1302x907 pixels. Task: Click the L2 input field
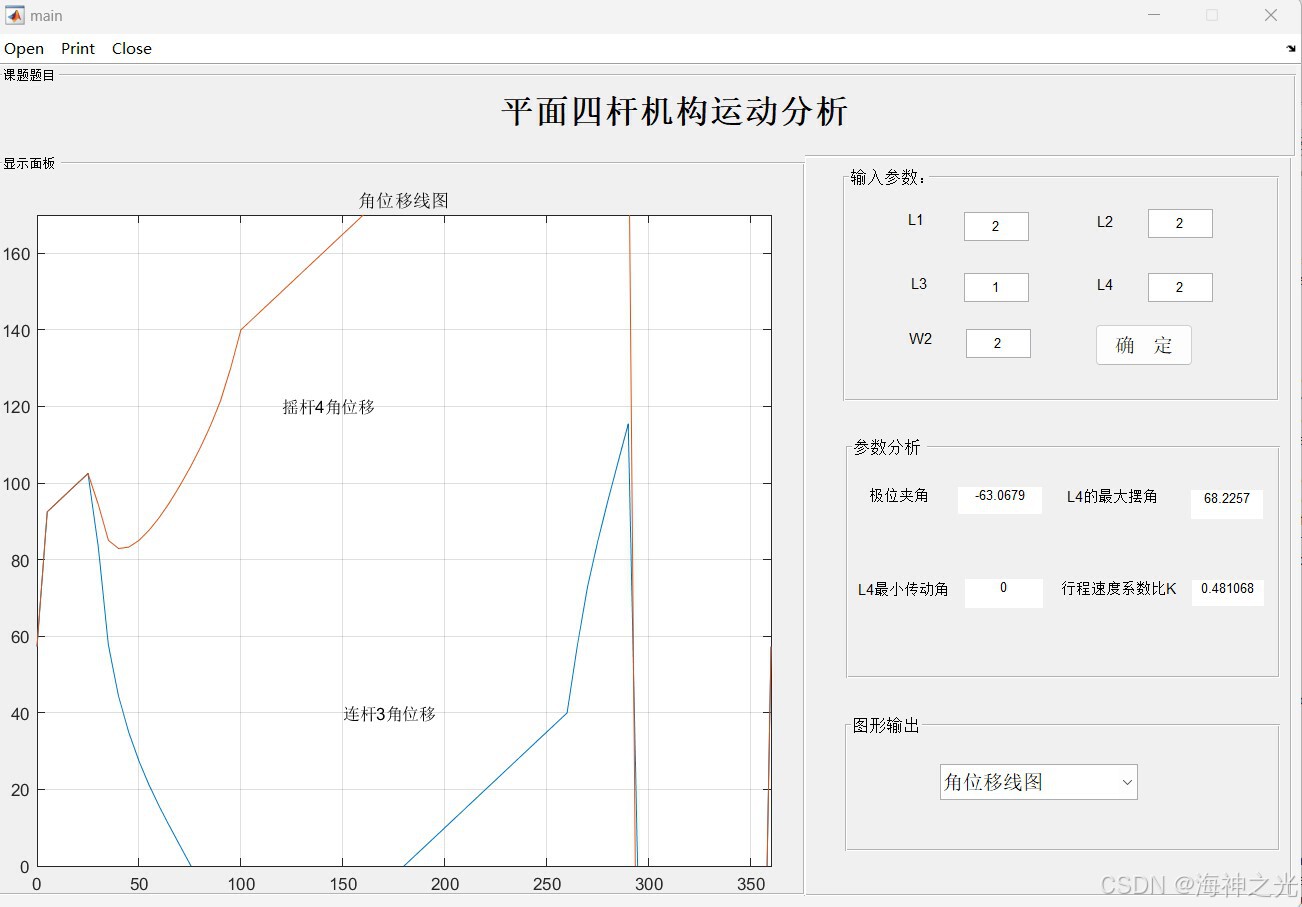(1180, 223)
